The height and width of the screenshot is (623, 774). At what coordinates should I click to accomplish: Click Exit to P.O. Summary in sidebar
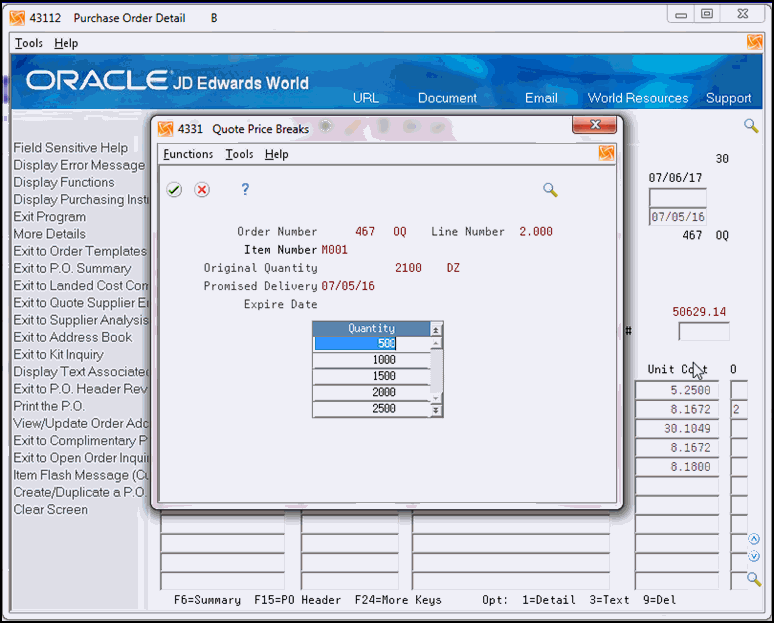(73, 269)
